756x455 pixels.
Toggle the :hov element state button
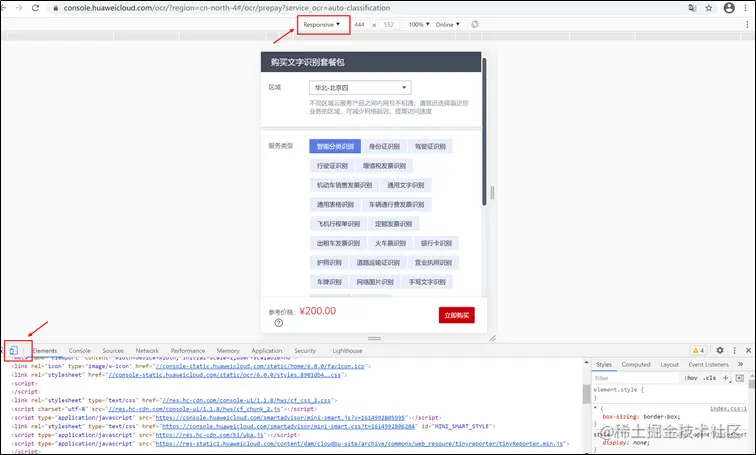[x=691, y=378]
